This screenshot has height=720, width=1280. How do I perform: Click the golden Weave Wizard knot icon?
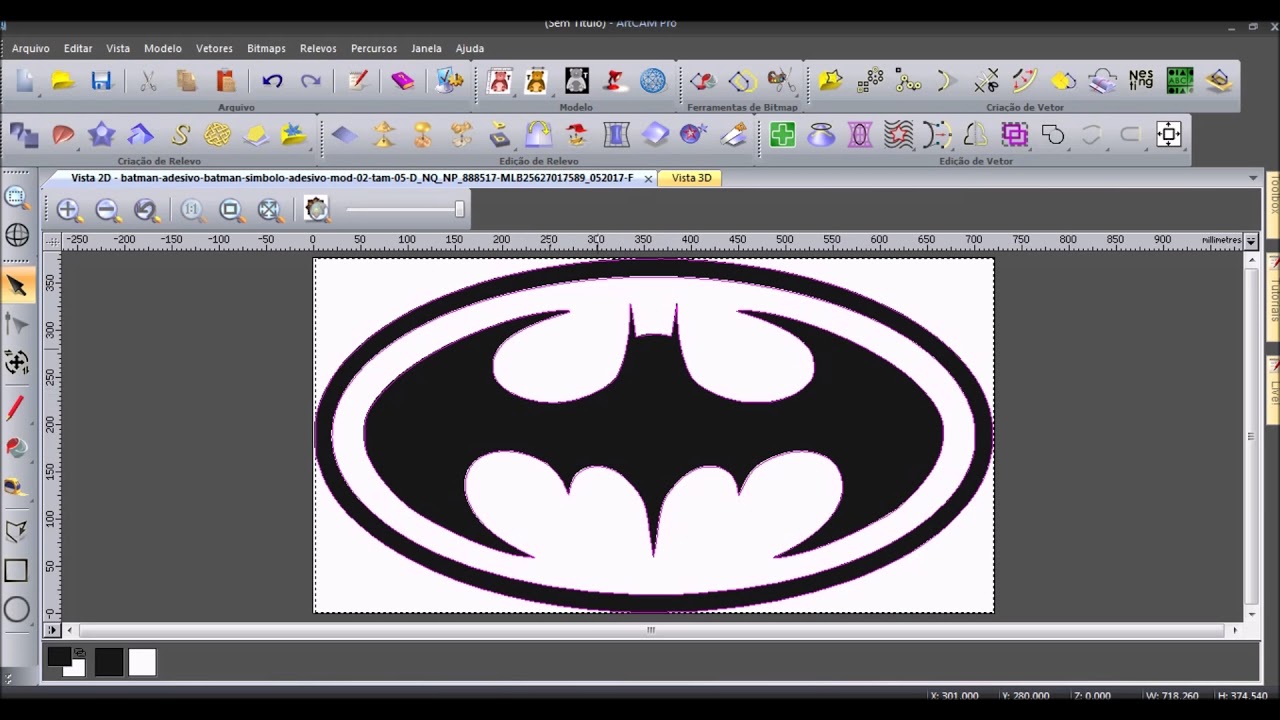[x=217, y=135]
